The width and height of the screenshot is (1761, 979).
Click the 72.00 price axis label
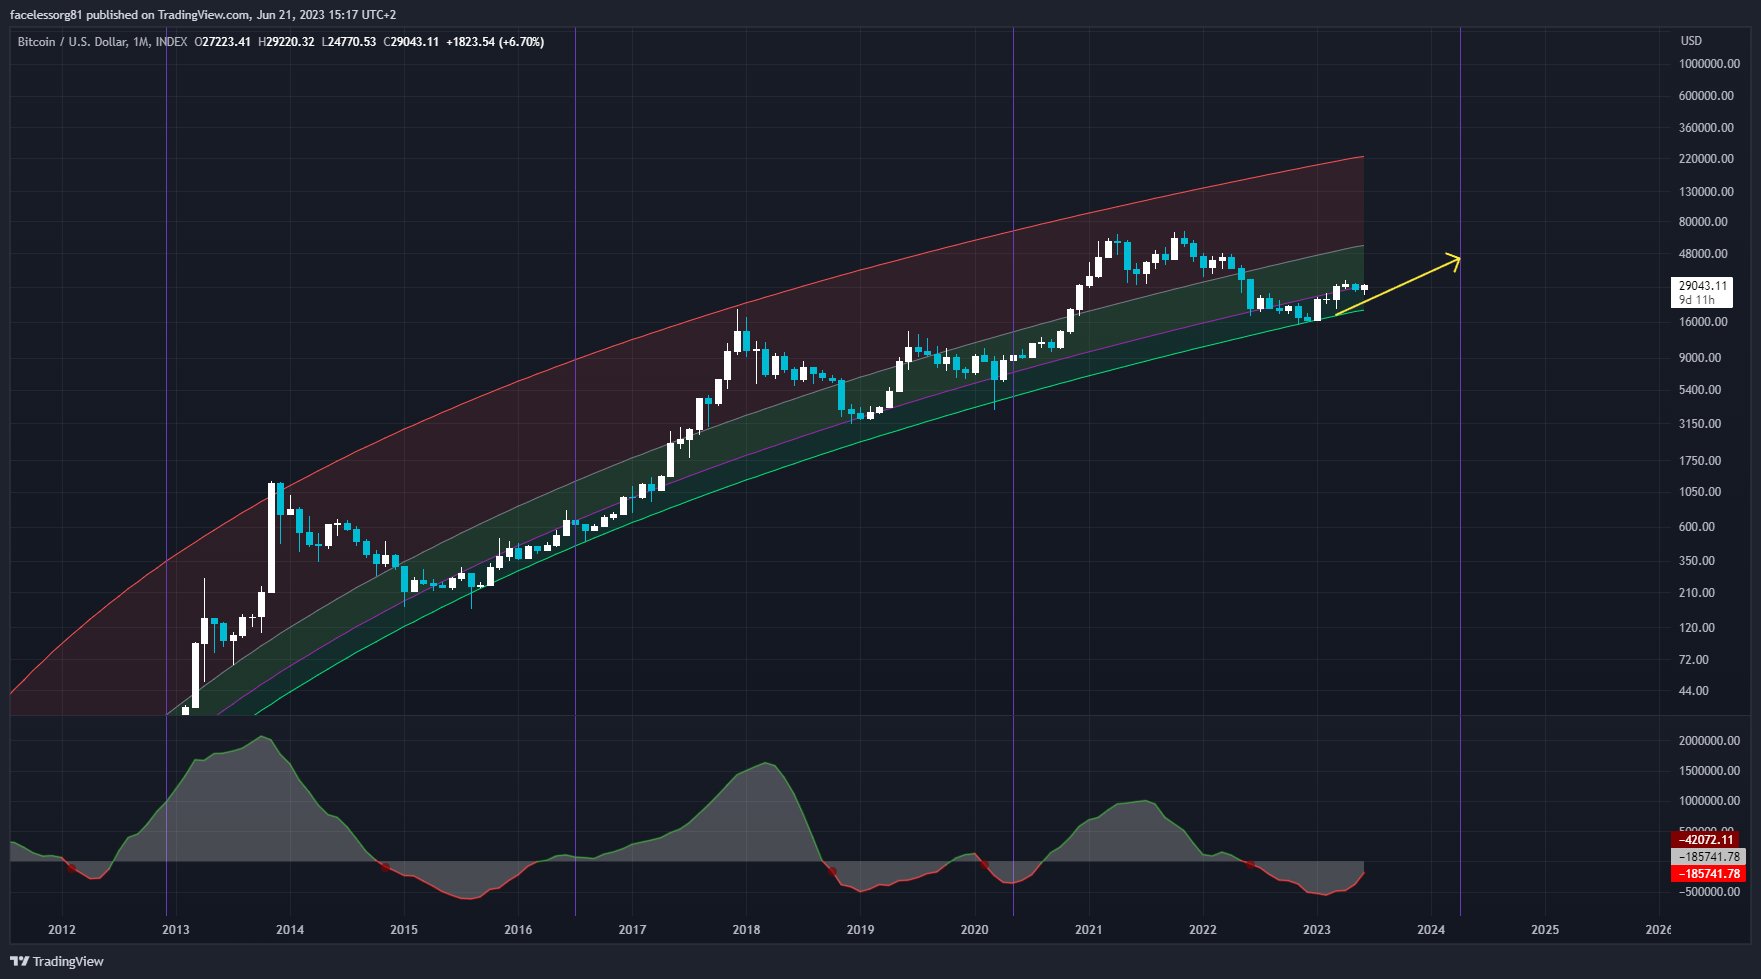point(1694,660)
